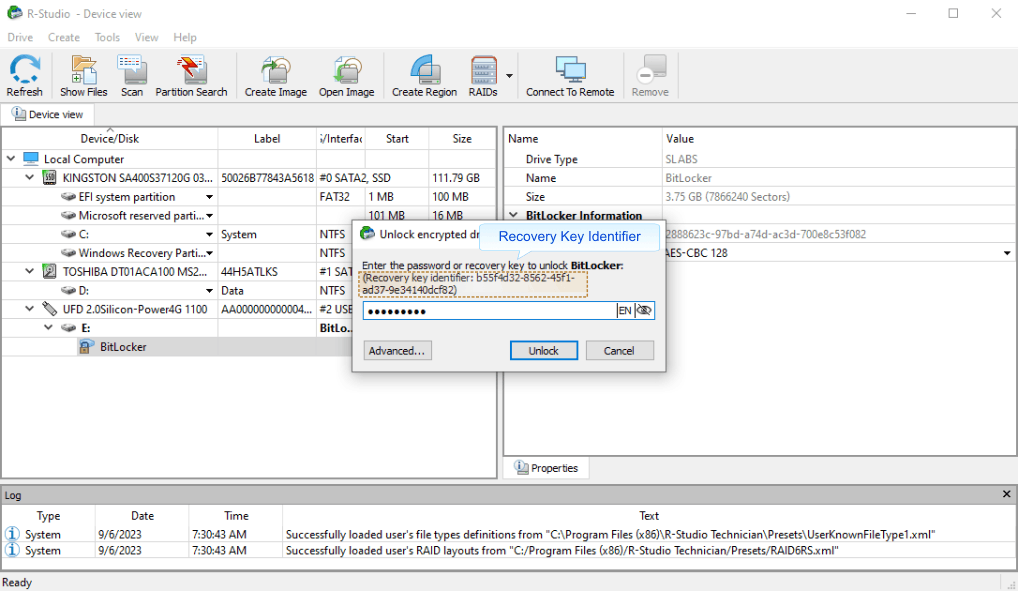1018x591 pixels.
Task: Open Advanced options in unlock dialog
Action: pyautogui.click(x=397, y=350)
